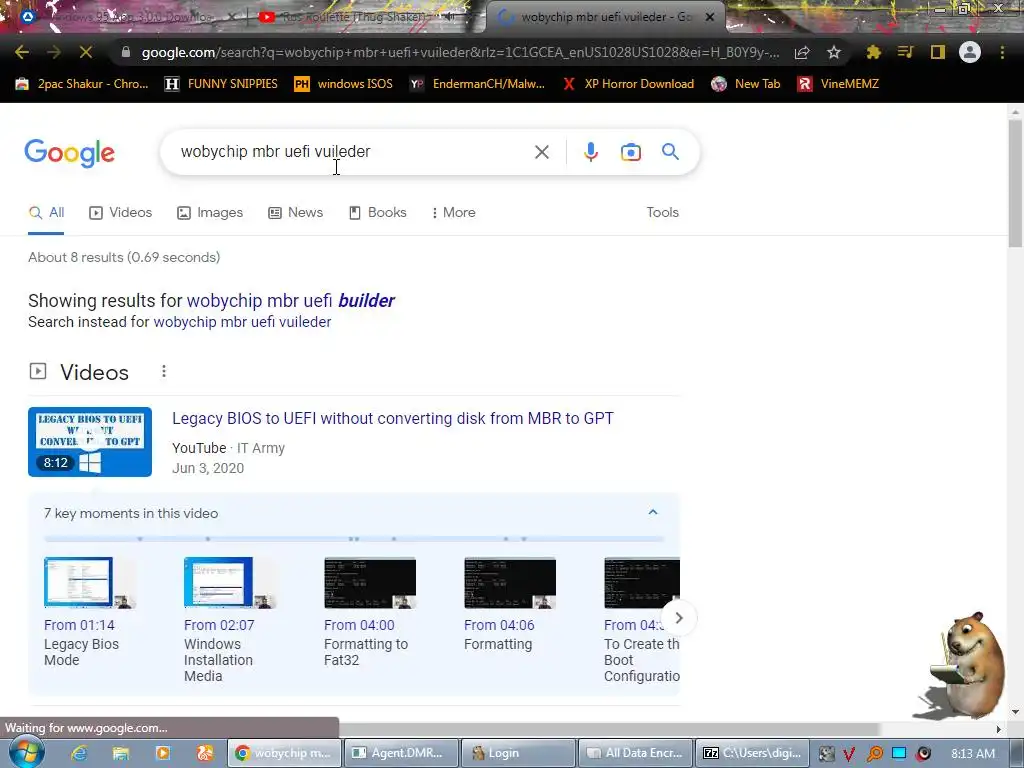
Task: Open Videos section three-dot options
Action: [164, 372]
